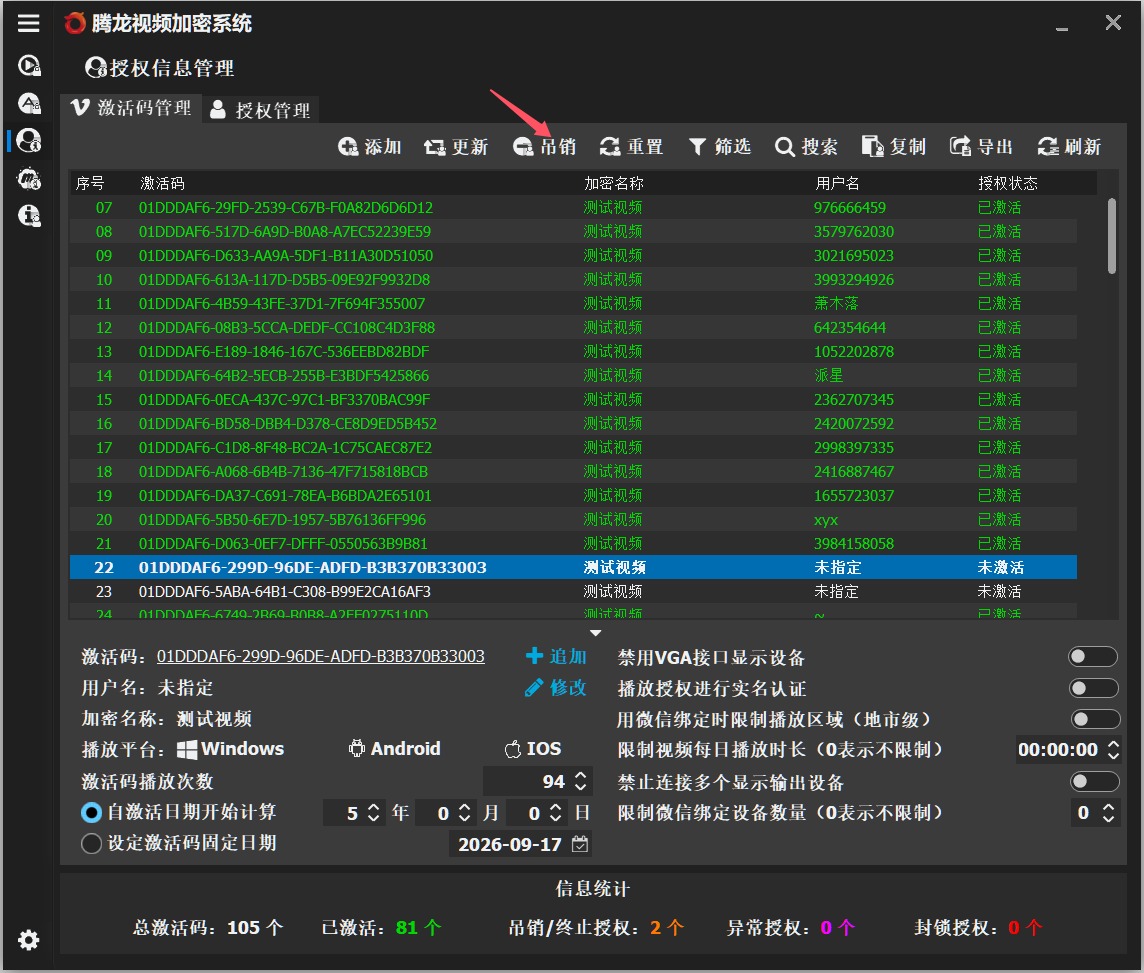Select row 09 code 01DDDAF6-D633-AA9A-5DF1-B11A30D51050
This screenshot has width=1144, height=973.
click(x=573, y=255)
